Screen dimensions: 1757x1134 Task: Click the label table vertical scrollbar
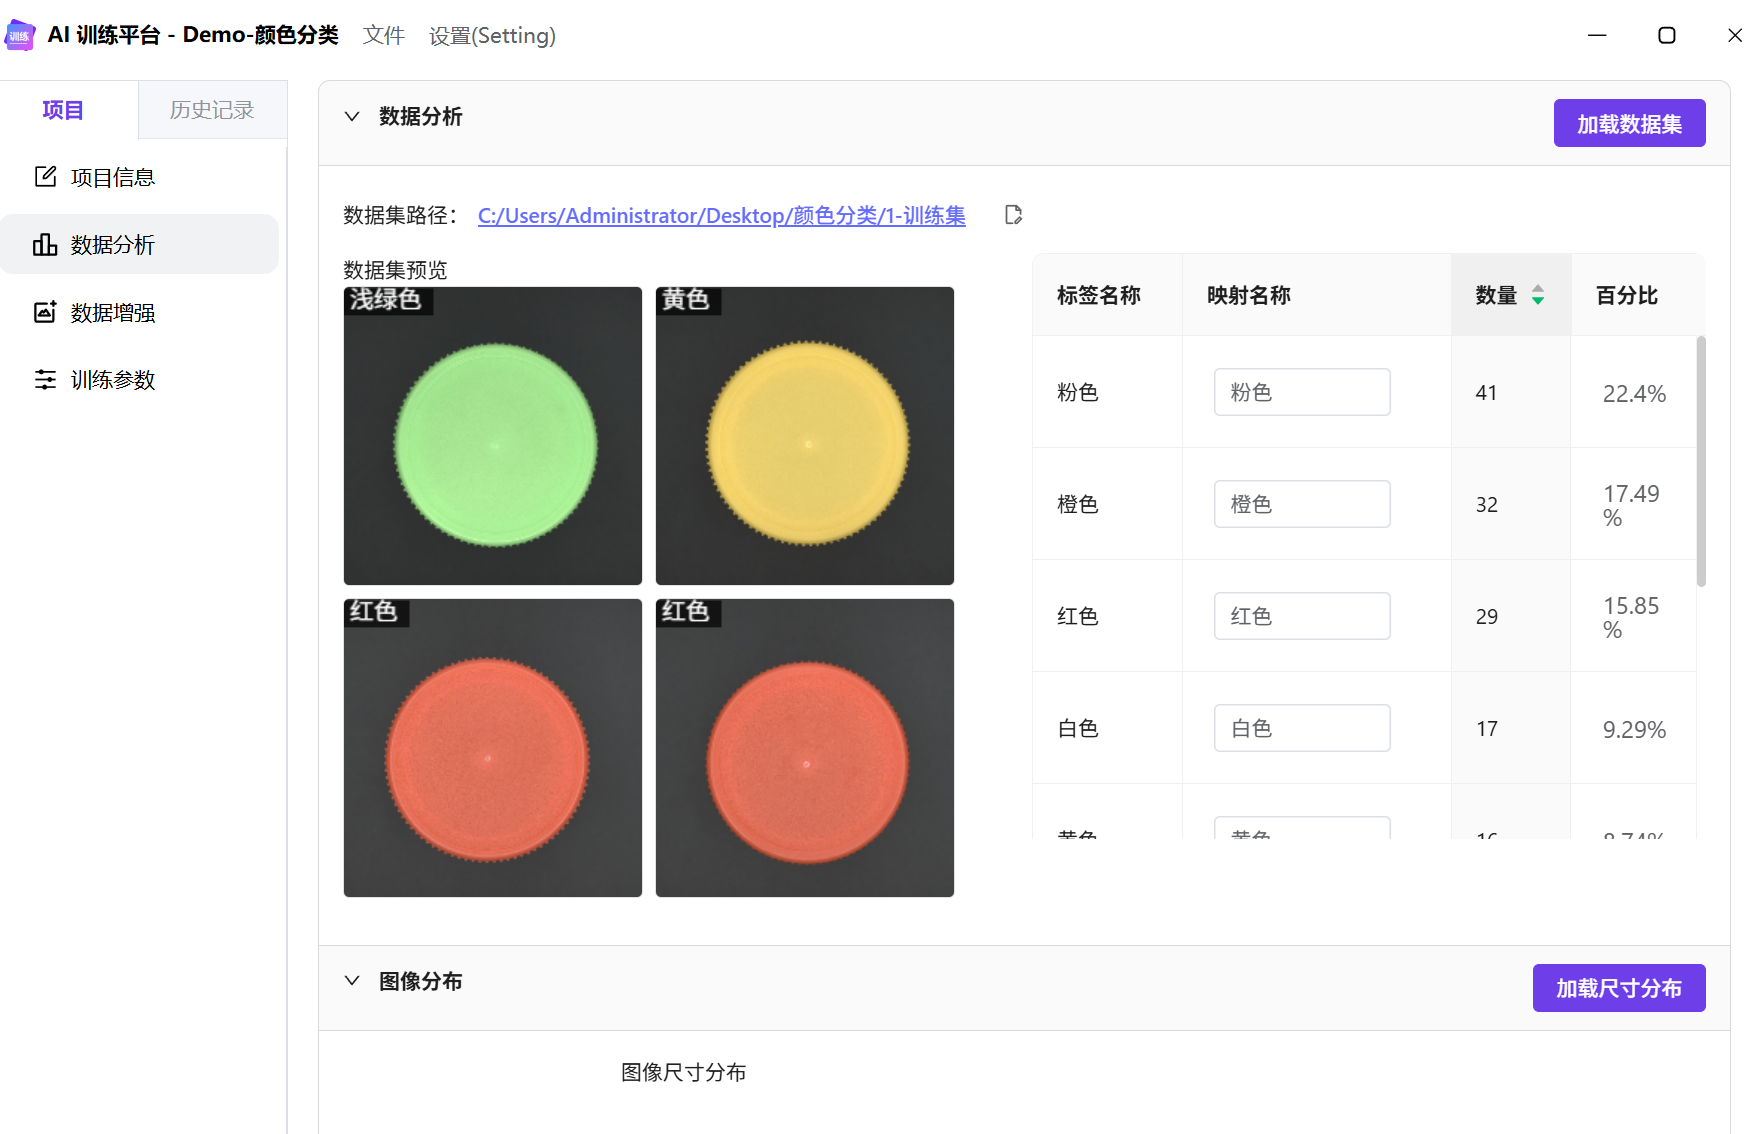1701,462
